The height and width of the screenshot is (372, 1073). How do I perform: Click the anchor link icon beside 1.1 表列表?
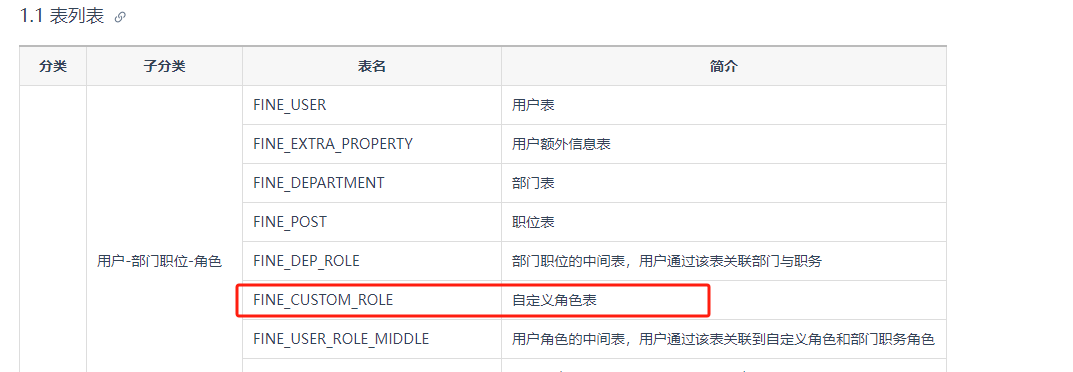point(120,18)
